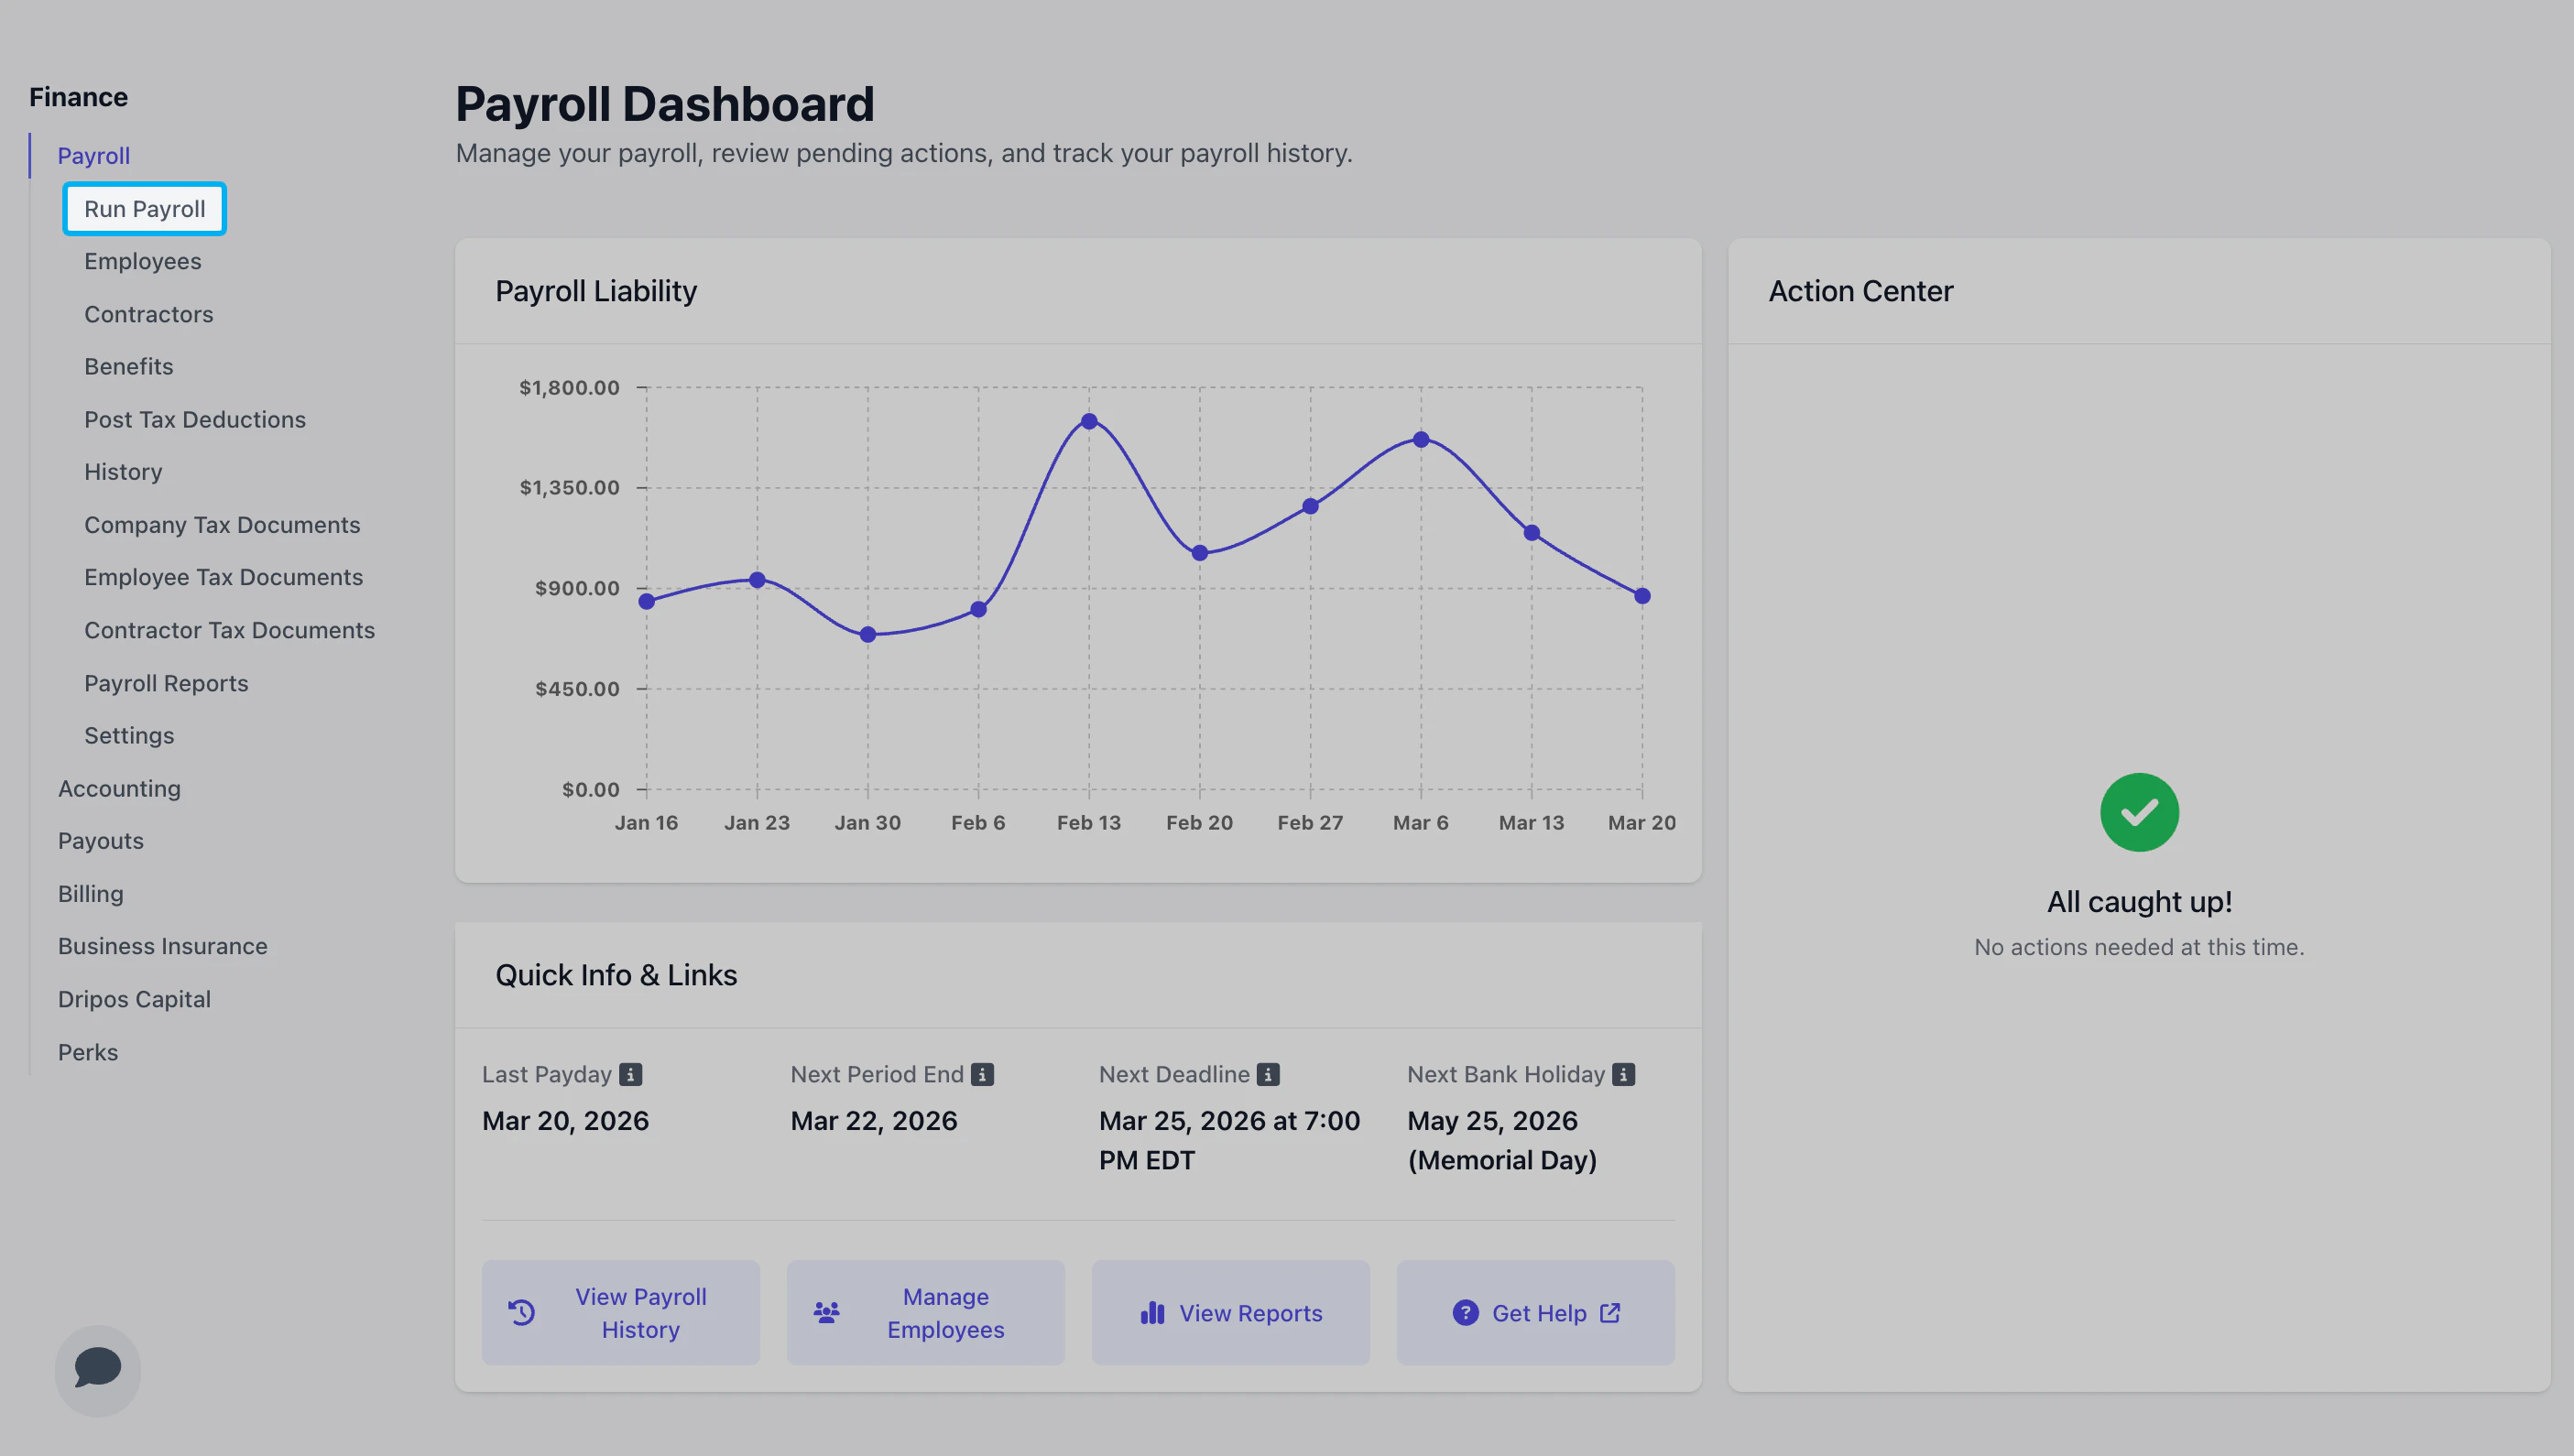Screen dimensions: 2574x1456
Task: Open the Accounting section
Action: (x=119, y=788)
